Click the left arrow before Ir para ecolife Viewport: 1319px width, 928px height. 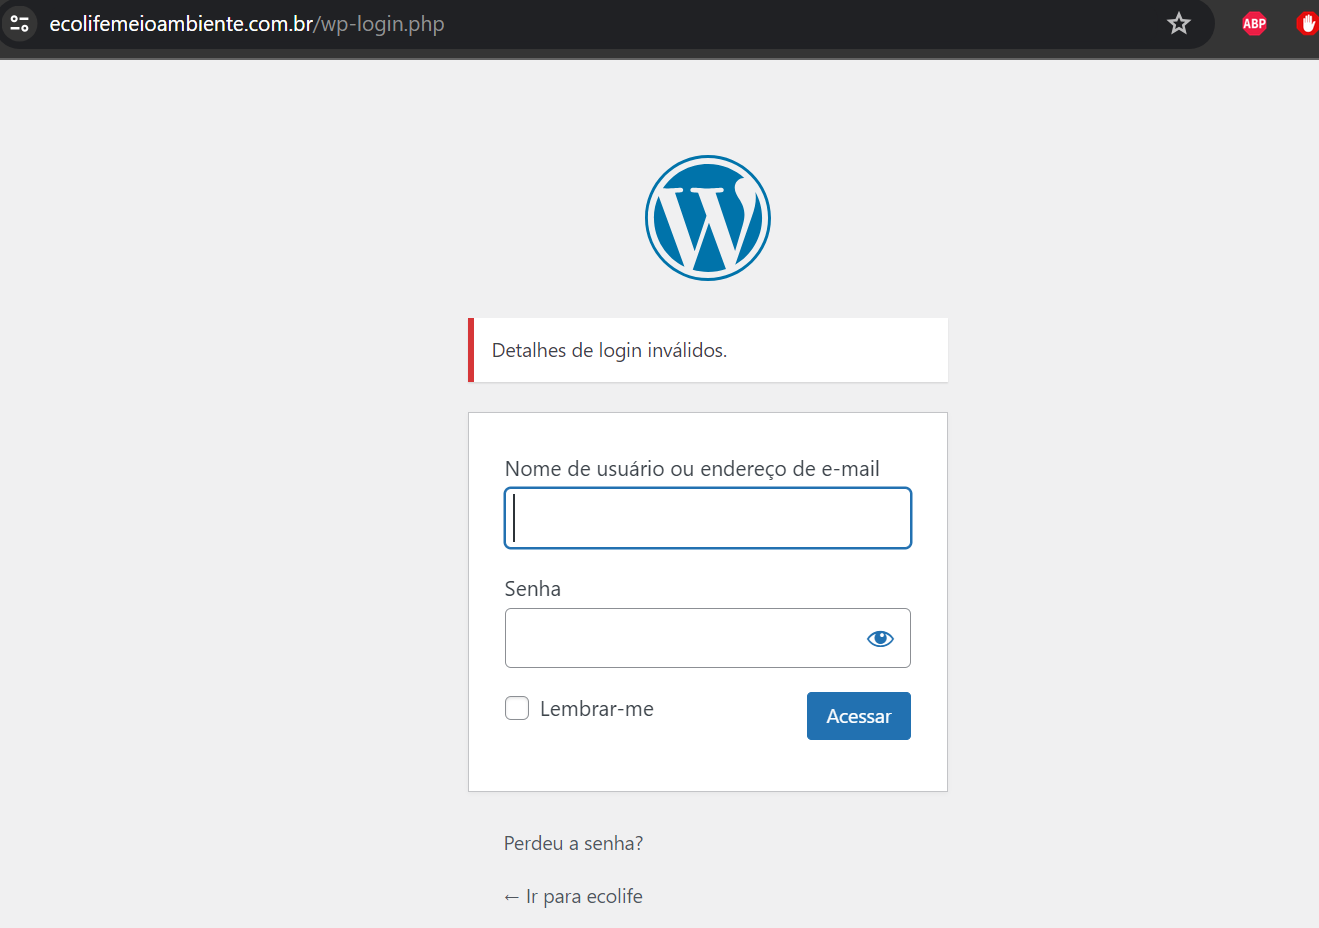point(511,897)
